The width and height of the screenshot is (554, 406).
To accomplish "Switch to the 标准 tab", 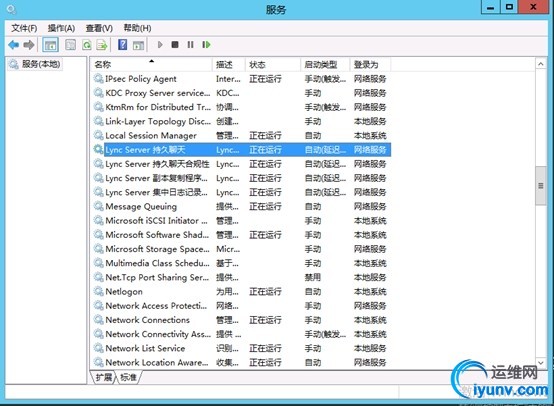I will coord(128,377).
